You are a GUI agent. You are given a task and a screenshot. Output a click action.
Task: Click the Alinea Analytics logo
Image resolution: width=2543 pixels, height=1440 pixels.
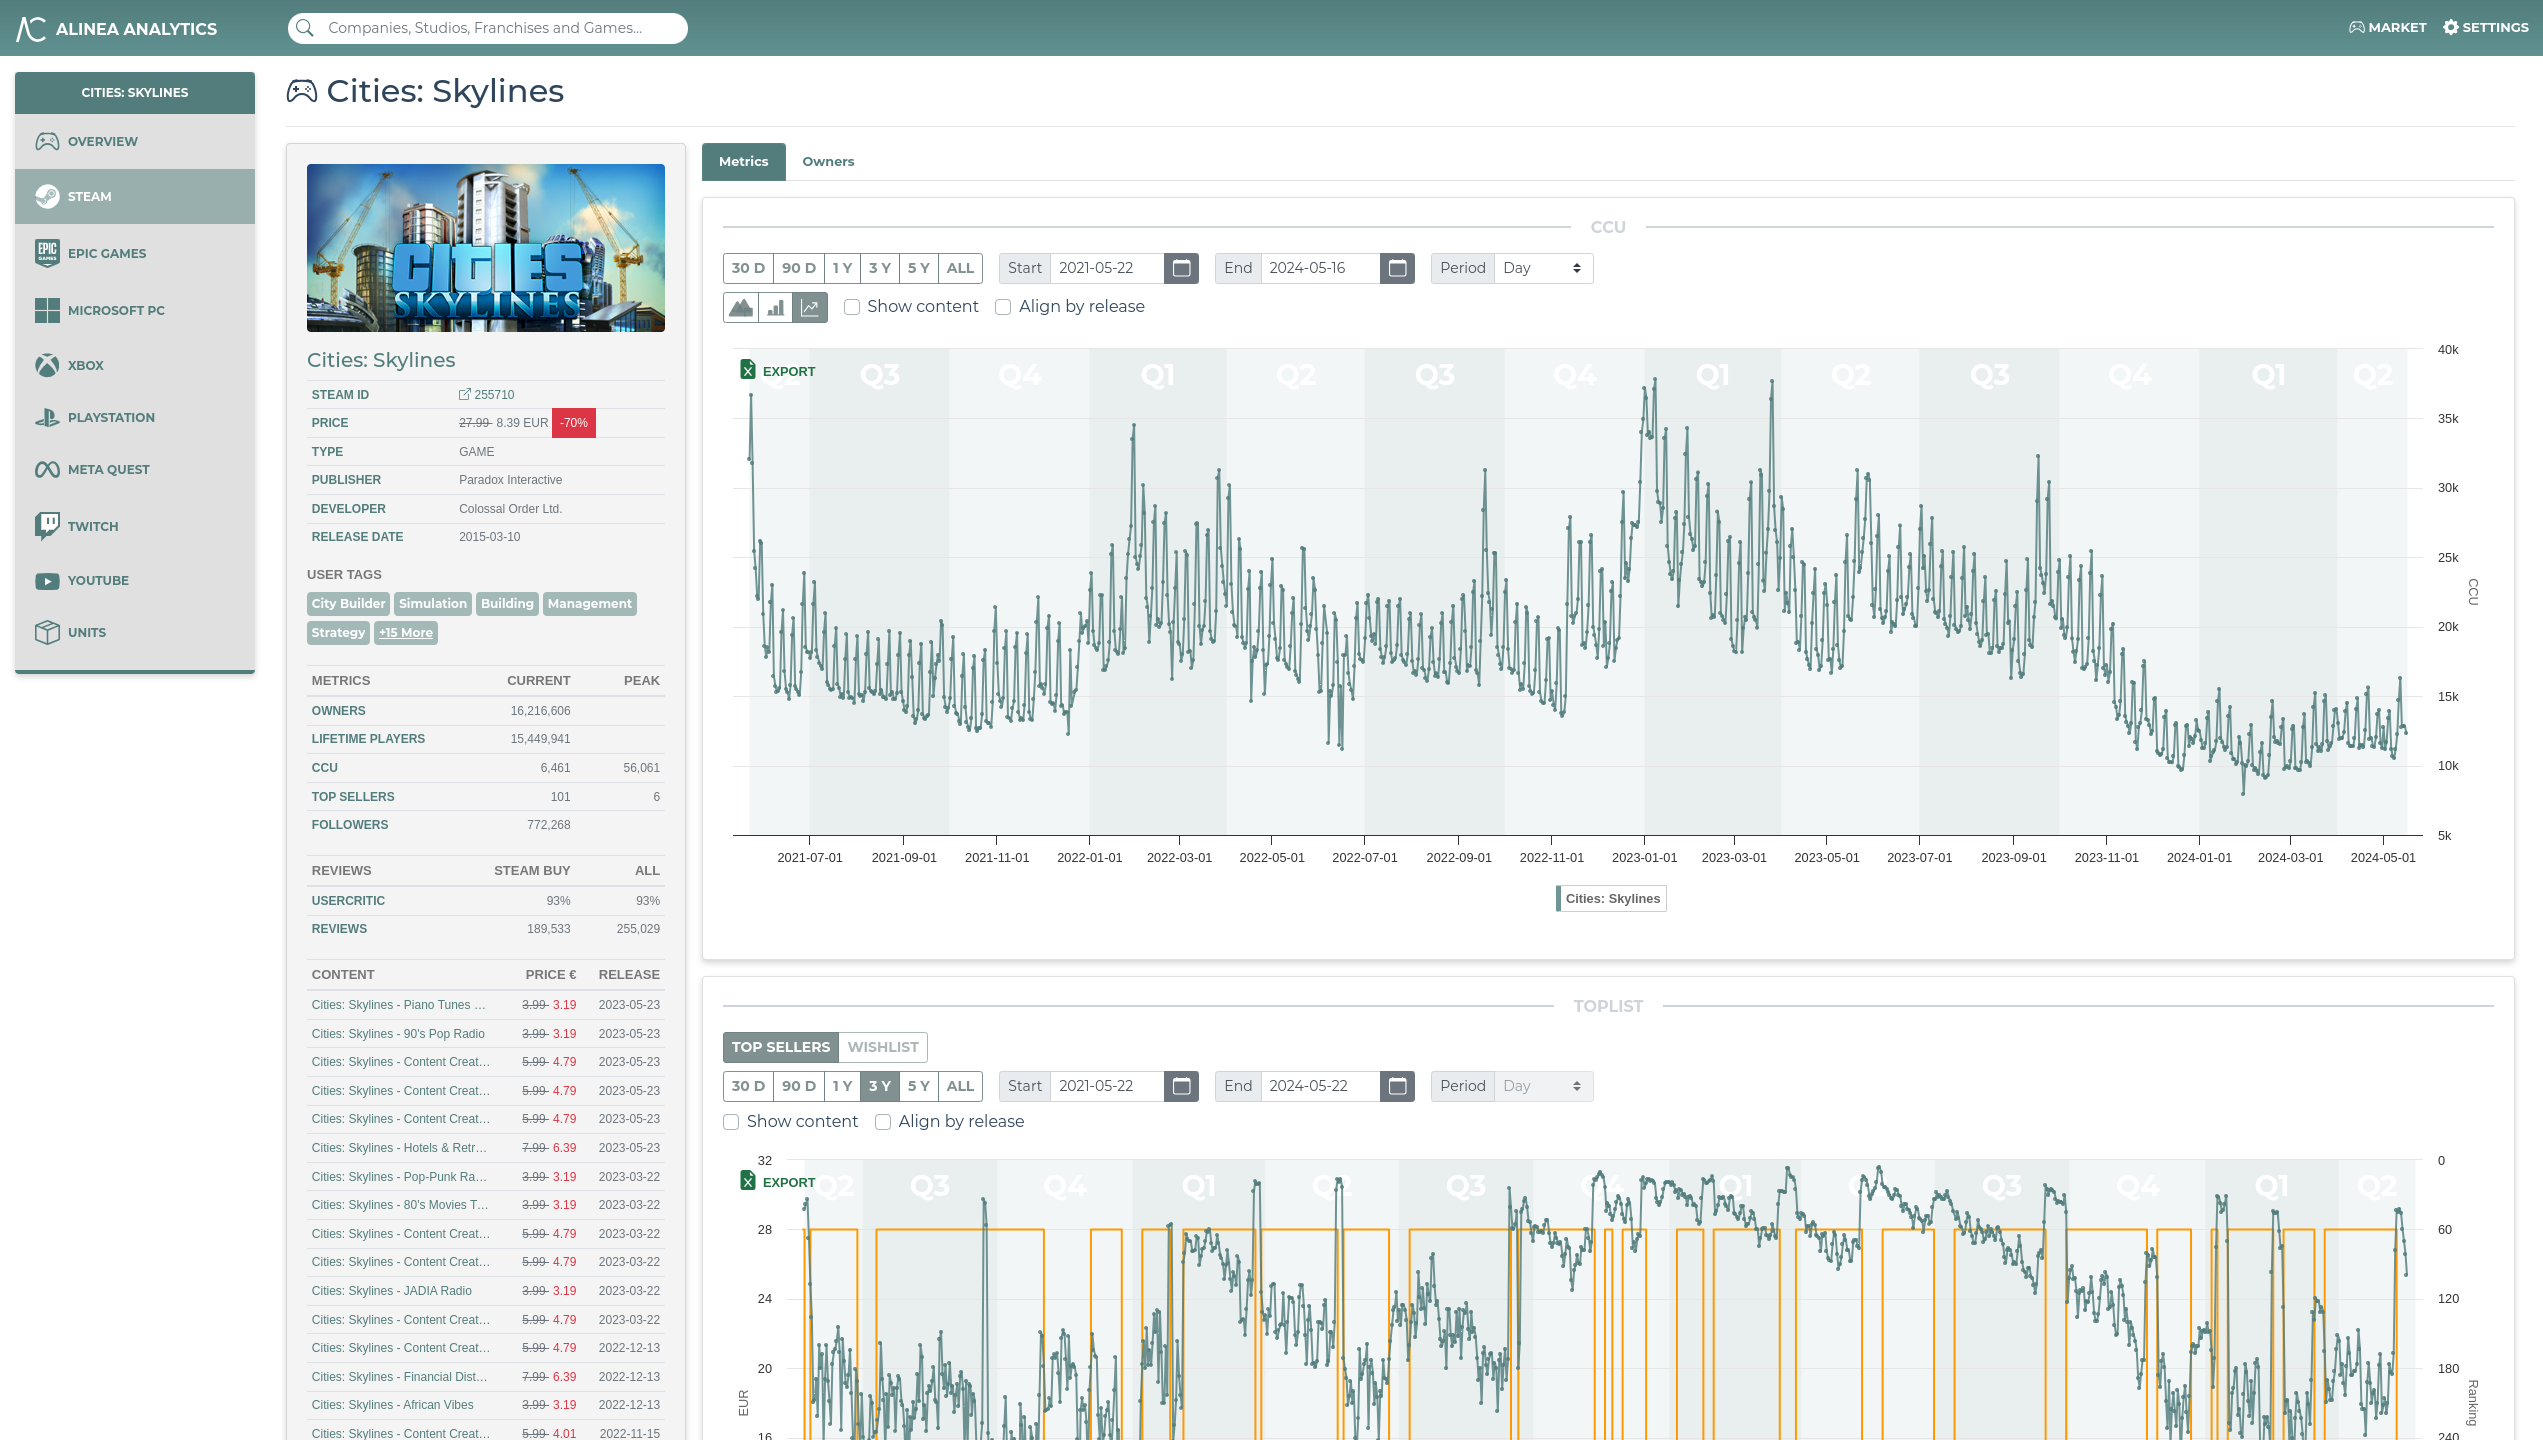coord(117,28)
